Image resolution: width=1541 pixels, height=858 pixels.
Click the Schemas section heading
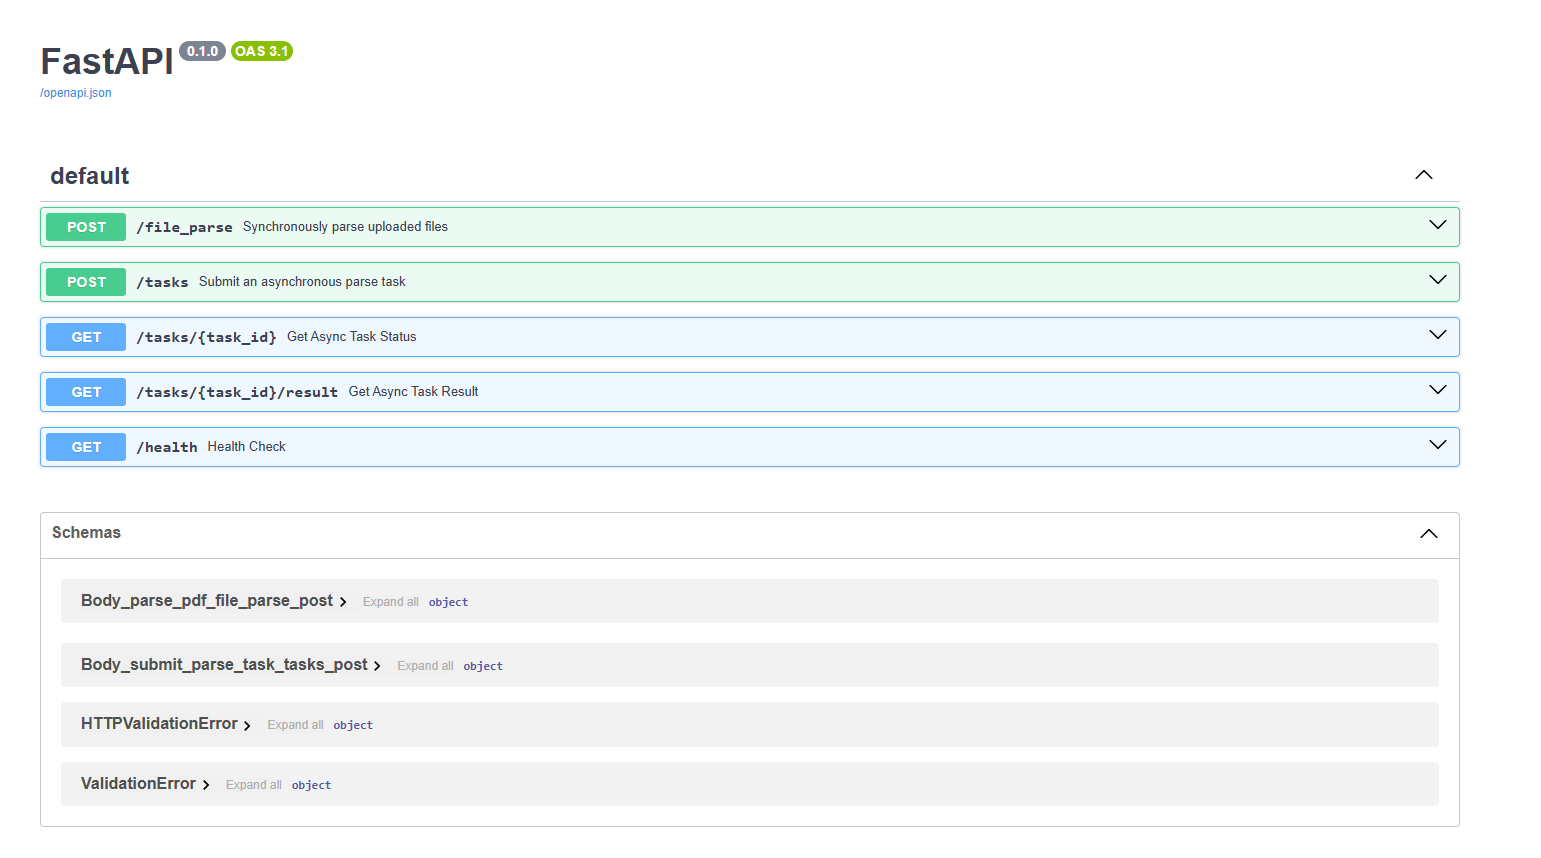[86, 532]
